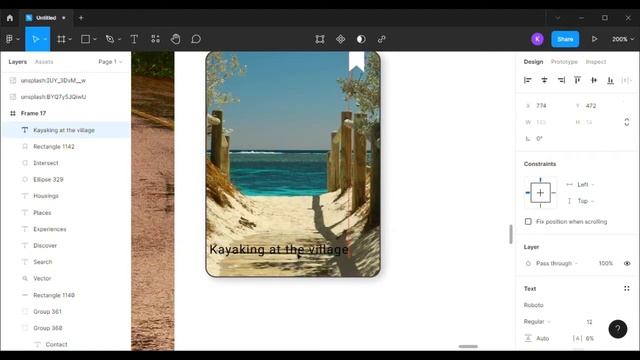
Task: Click the constraints box widget
Action: coord(540,193)
